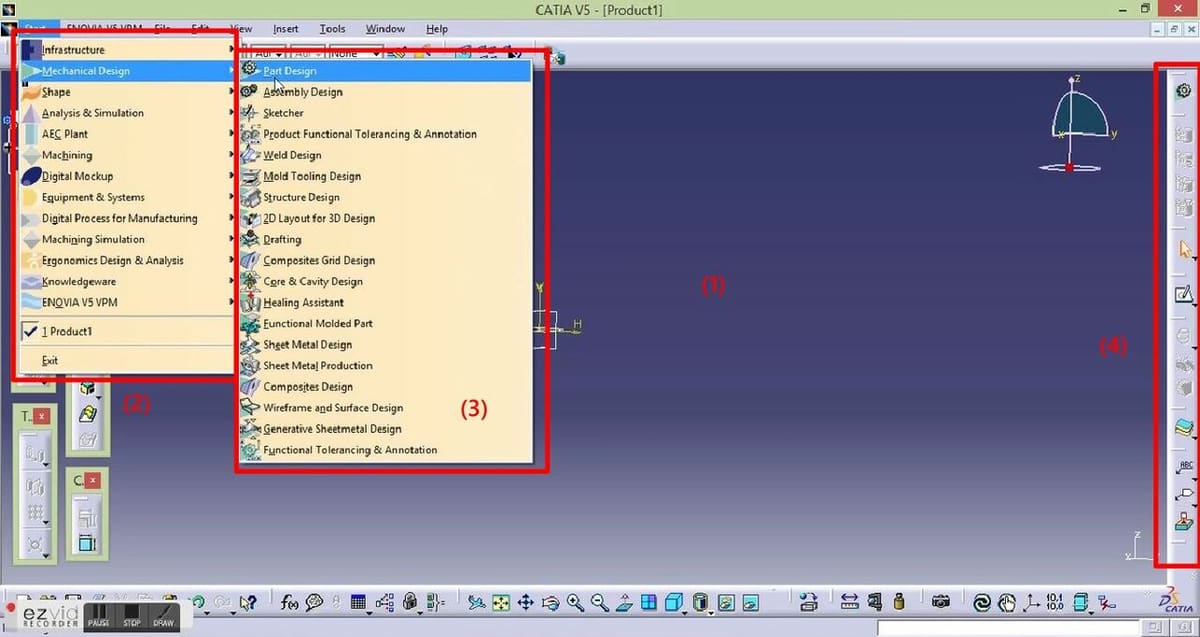Click the Measure Inertia weight icon

pos(899,602)
